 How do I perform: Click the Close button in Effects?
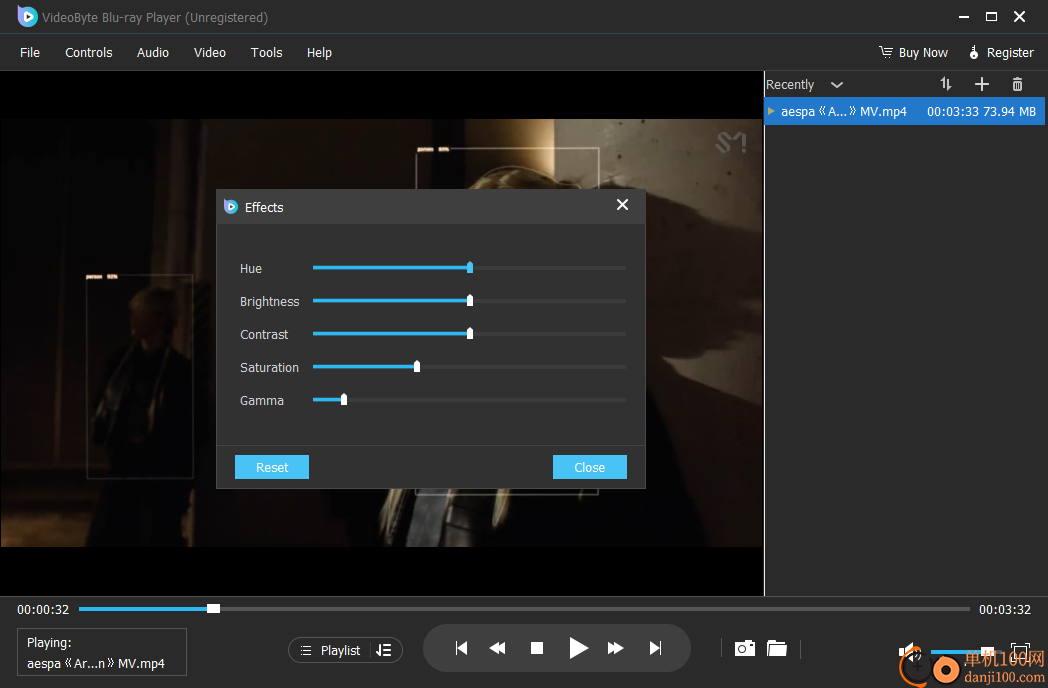tap(590, 467)
